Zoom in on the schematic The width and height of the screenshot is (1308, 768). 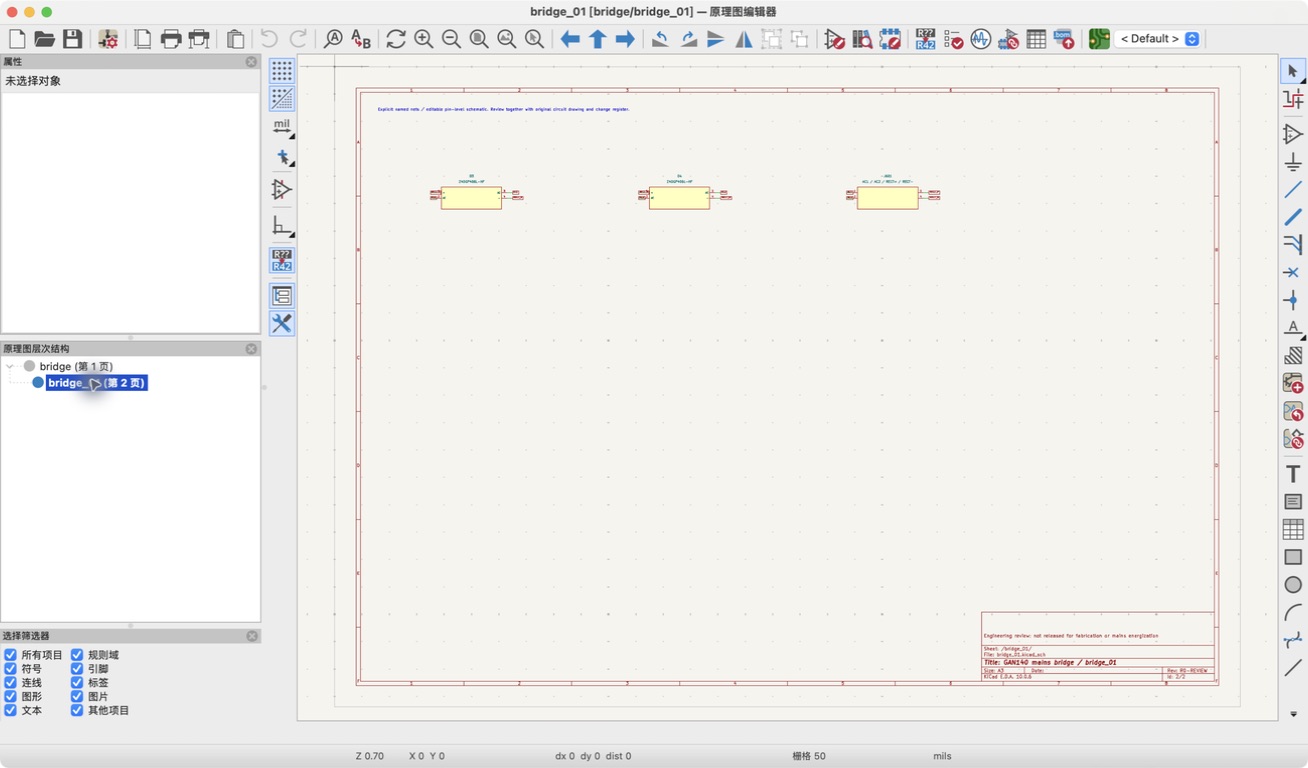coord(424,39)
